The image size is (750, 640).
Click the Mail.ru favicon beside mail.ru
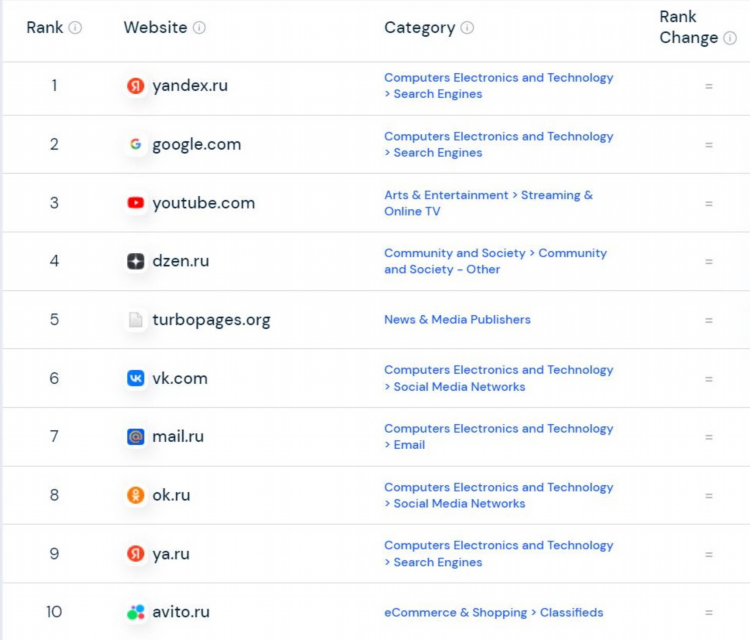tap(136, 437)
